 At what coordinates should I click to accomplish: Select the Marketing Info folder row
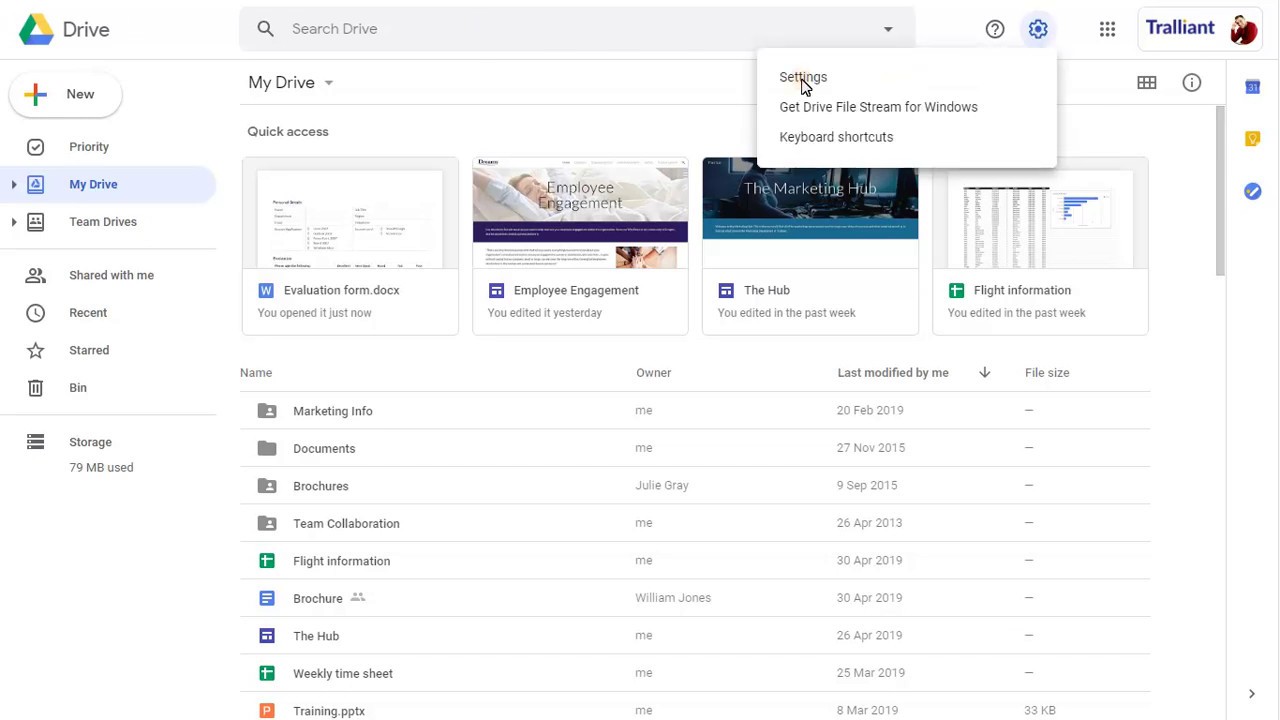click(695, 411)
